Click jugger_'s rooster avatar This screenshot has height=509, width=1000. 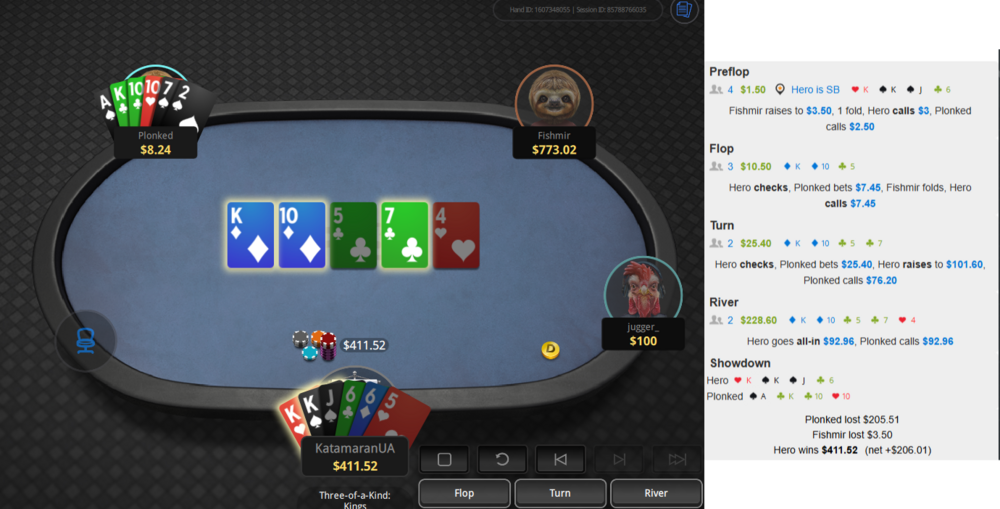point(643,288)
